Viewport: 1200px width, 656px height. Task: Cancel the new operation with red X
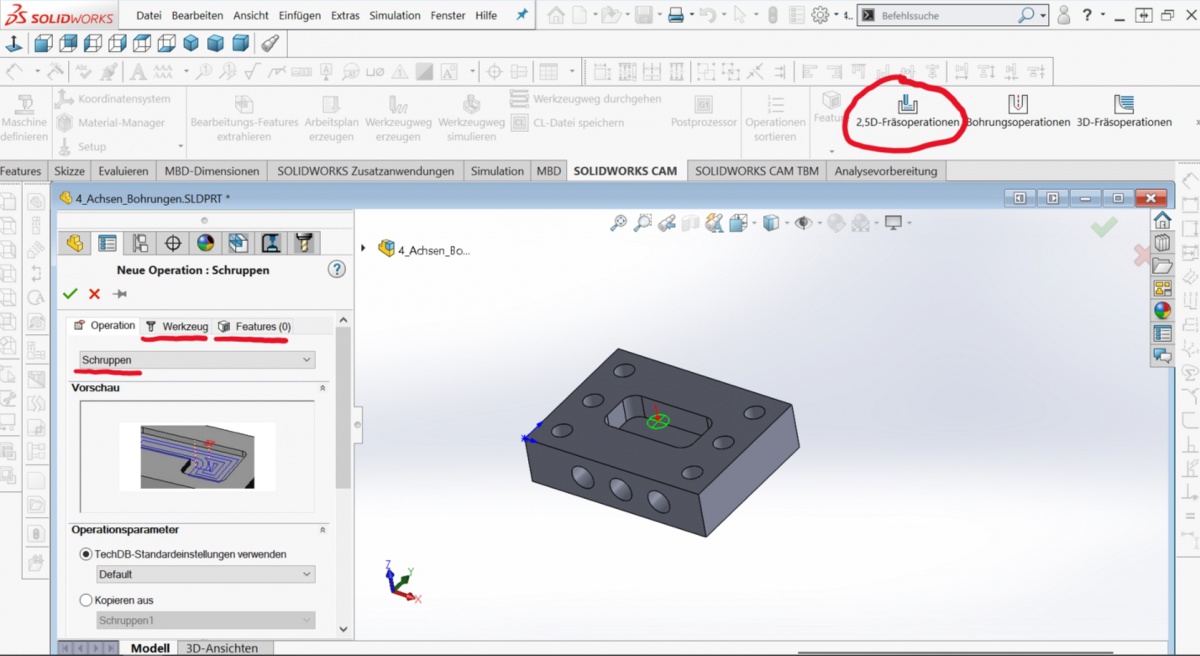tap(95, 294)
